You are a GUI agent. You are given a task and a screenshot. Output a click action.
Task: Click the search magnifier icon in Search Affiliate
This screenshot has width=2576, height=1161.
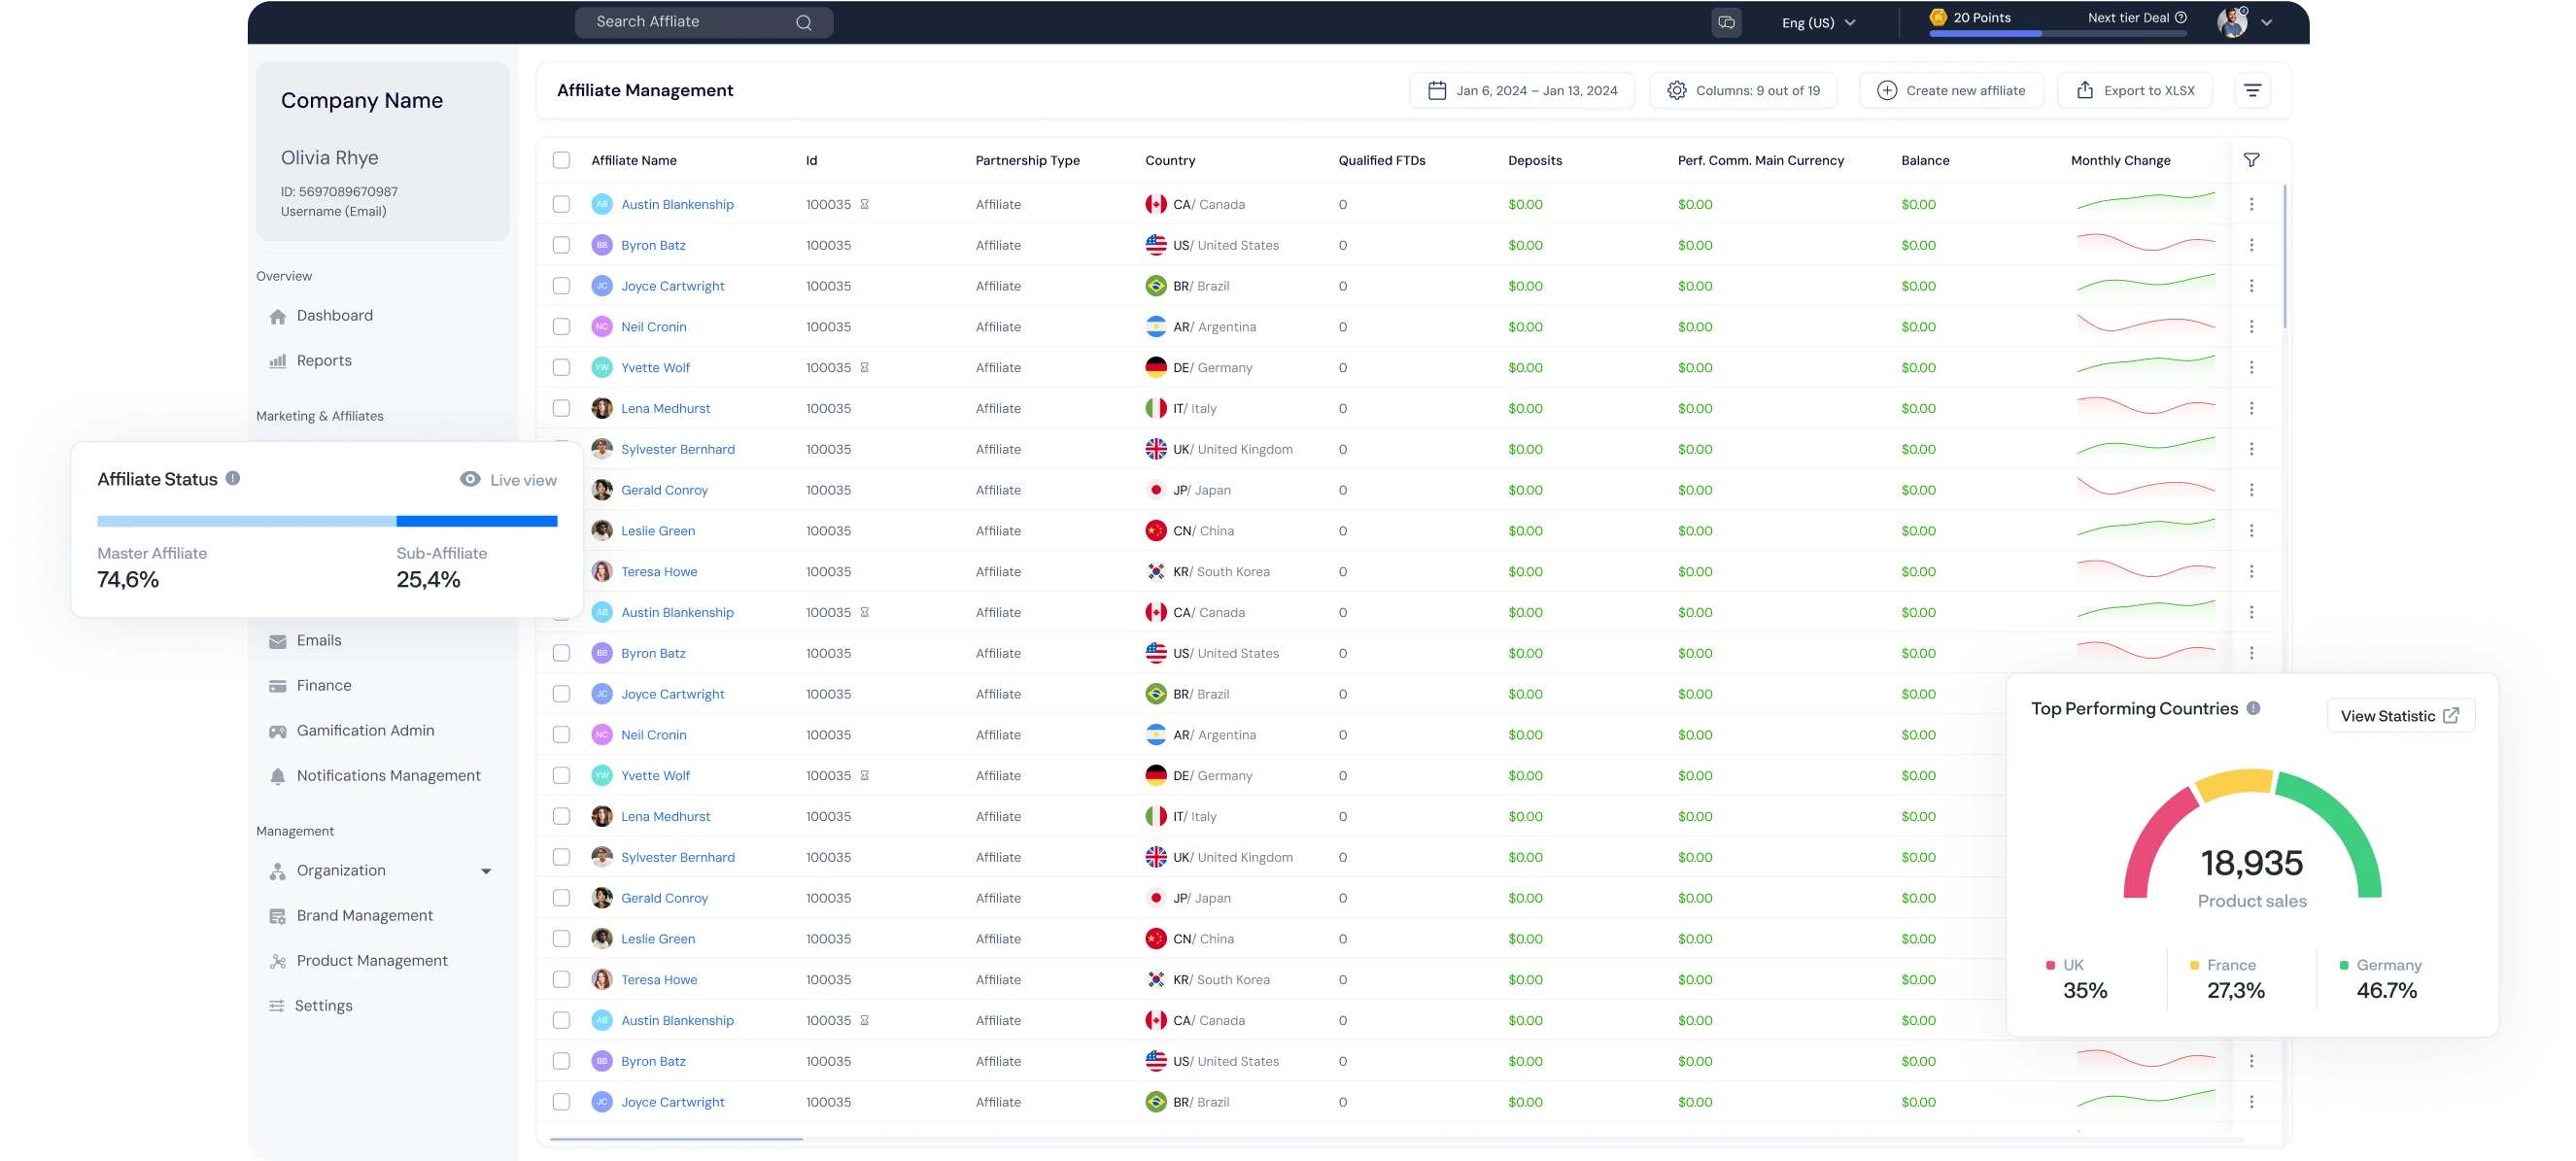804,22
